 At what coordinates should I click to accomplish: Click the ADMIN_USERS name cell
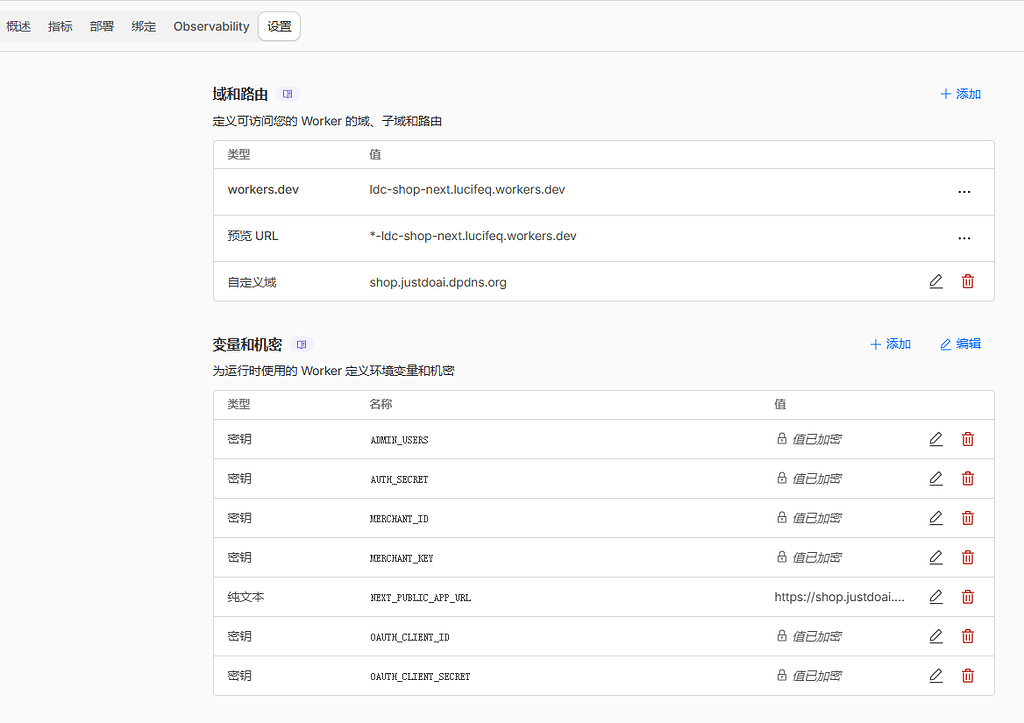[399, 440]
